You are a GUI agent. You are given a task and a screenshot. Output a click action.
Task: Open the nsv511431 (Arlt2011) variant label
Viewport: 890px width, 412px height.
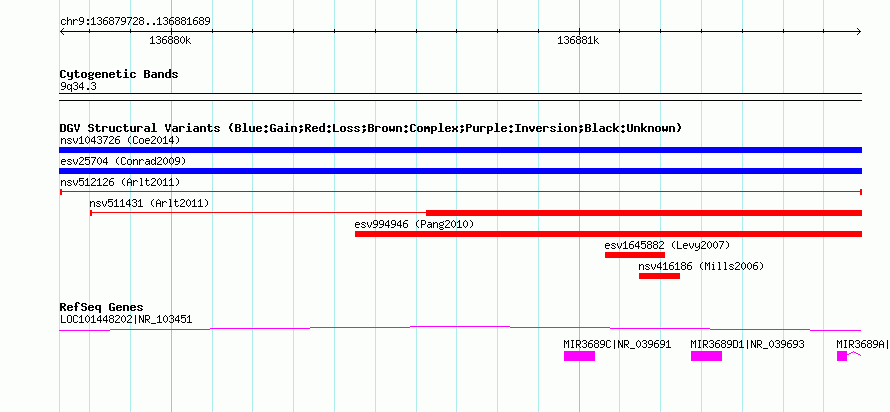point(149,203)
